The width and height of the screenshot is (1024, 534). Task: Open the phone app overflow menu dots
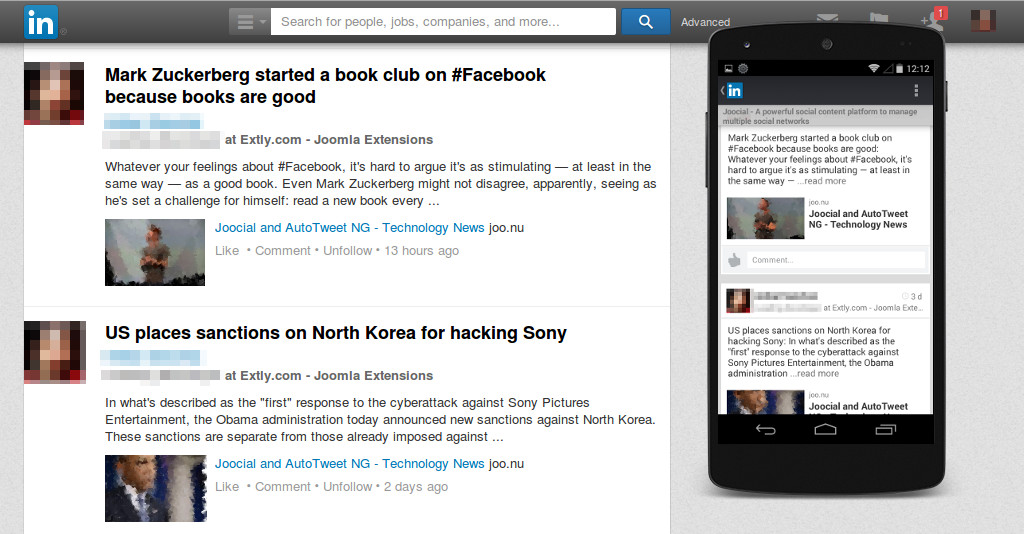pos(916,91)
